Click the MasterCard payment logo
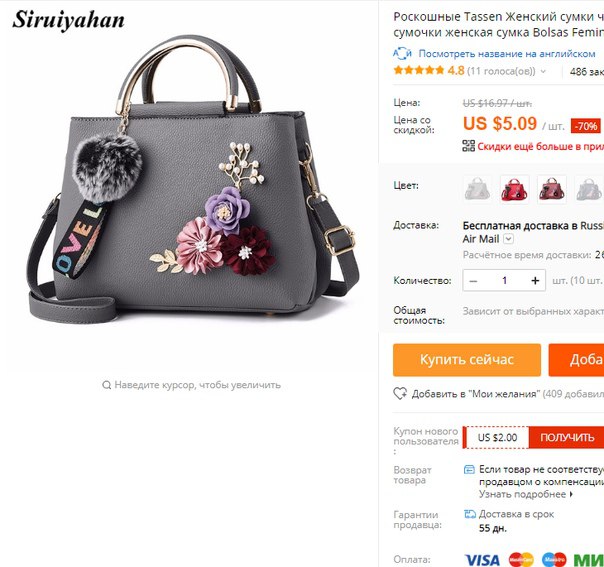The width and height of the screenshot is (604, 567). 521,559
